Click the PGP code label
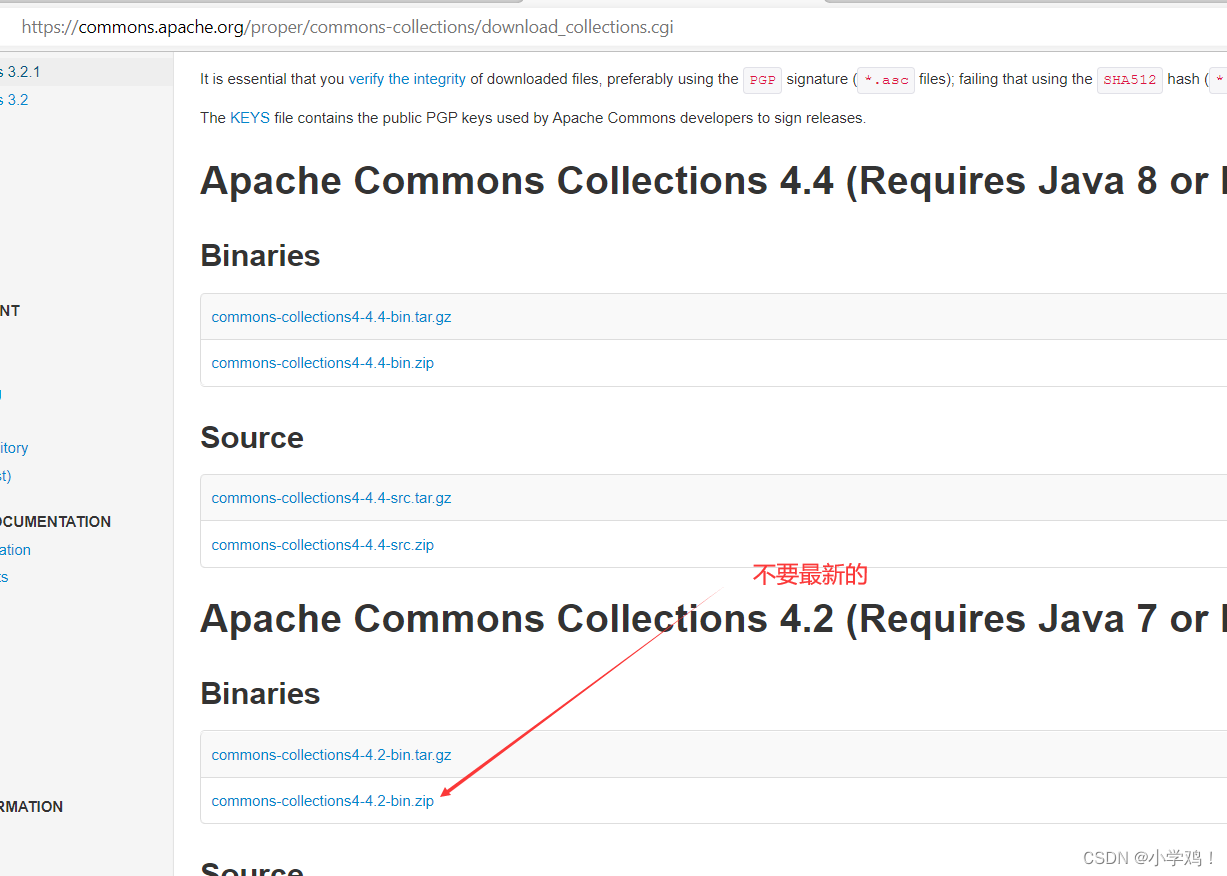The image size is (1227, 876). pos(762,80)
